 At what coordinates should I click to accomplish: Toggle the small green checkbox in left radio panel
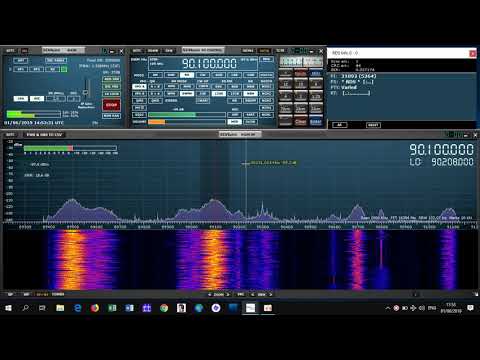point(64,69)
